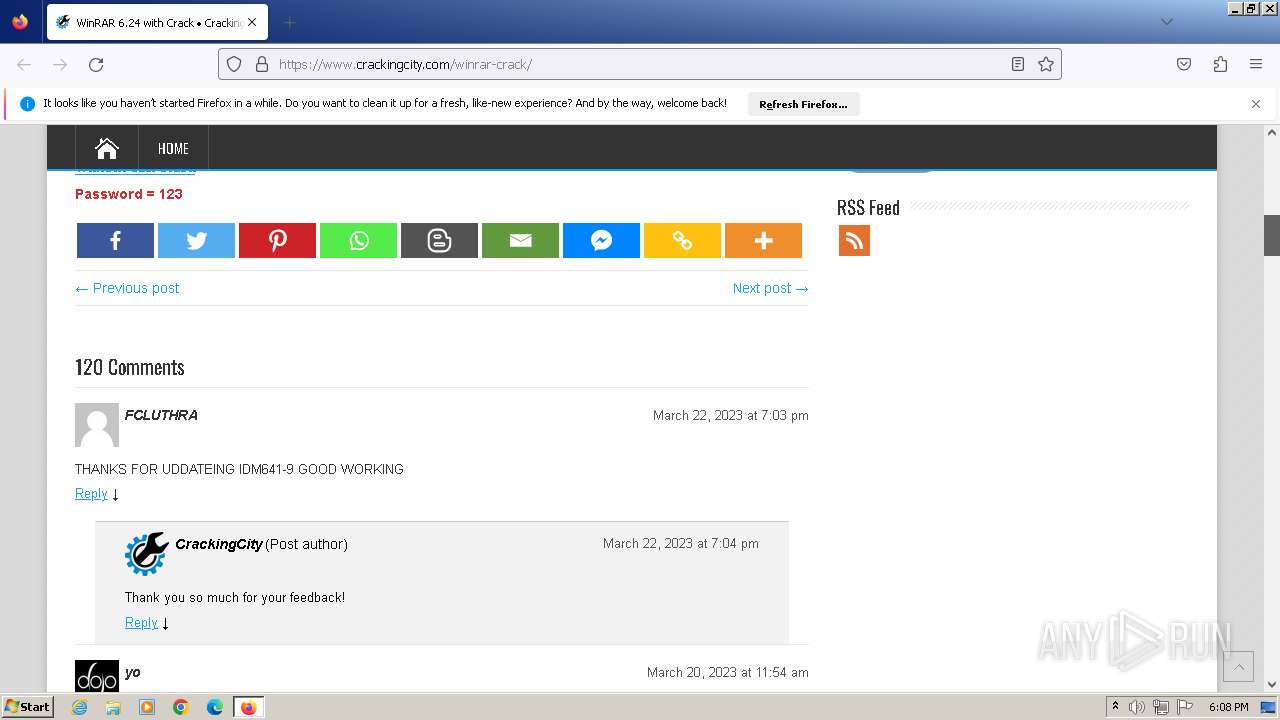Open new tab with plus button
The width and height of the screenshot is (1280, 720).
click(x=289, y=22)
